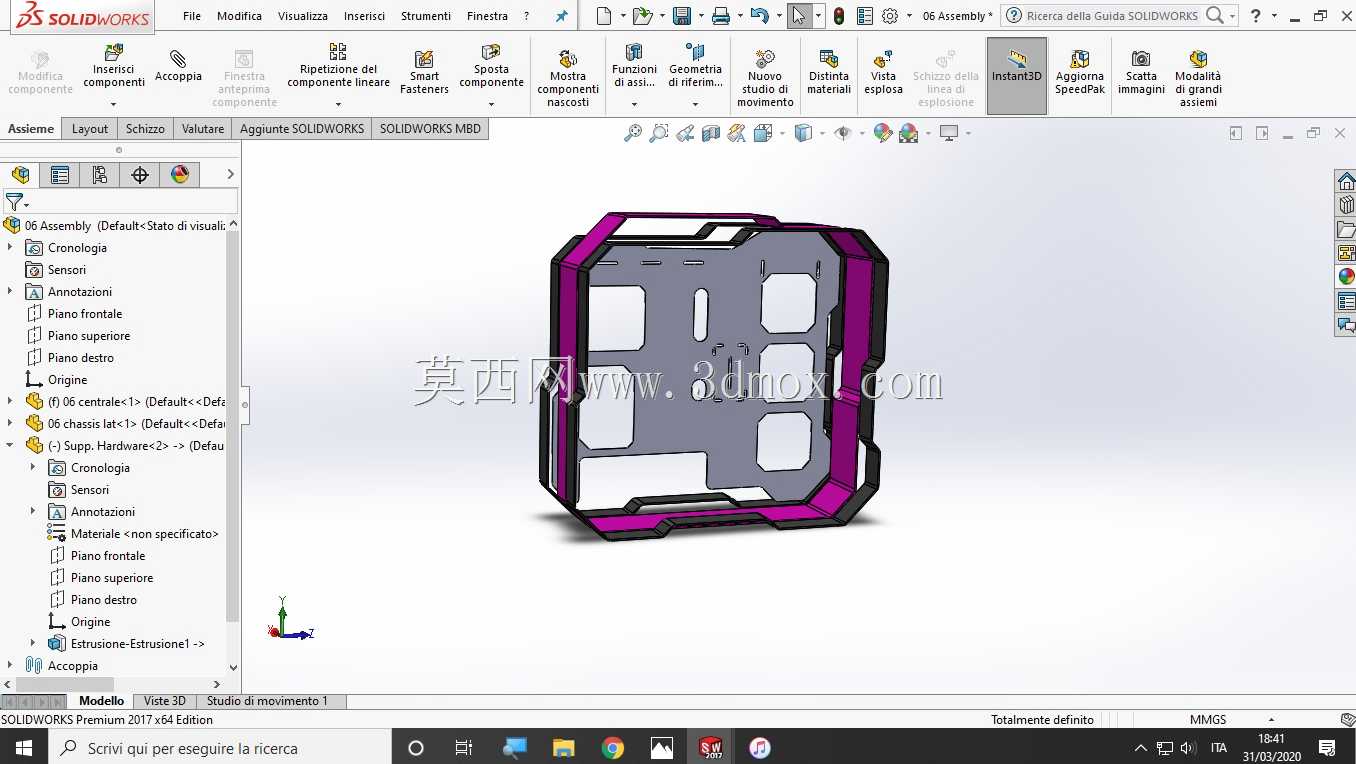
Task: Expand the Accoppia mates folder arrow
Action: 10,666
